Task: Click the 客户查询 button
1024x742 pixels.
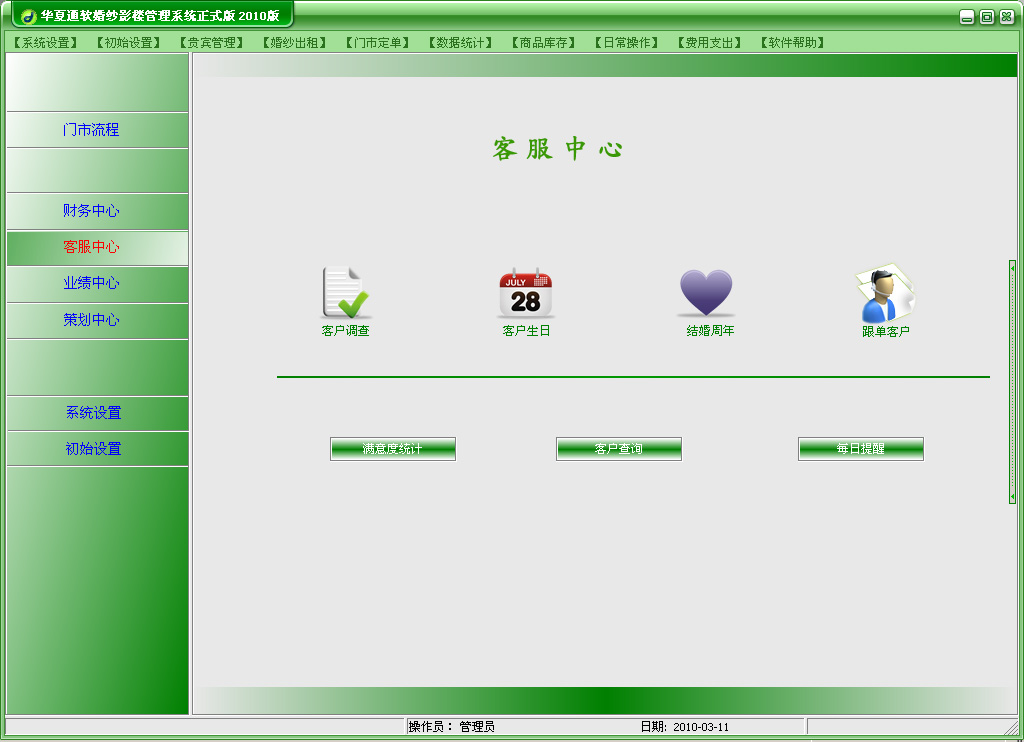Action: pyautogui.click(x=618, y=449)
